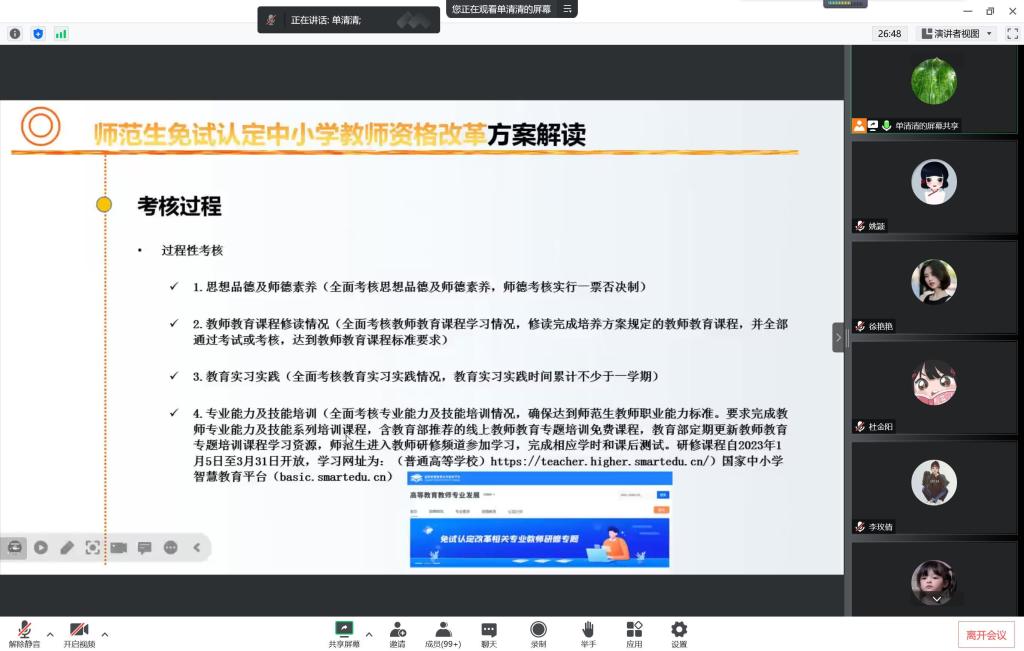1024x651 pixels.
Task: Open the 聊天 chat panel
Action: coord(489,630)
